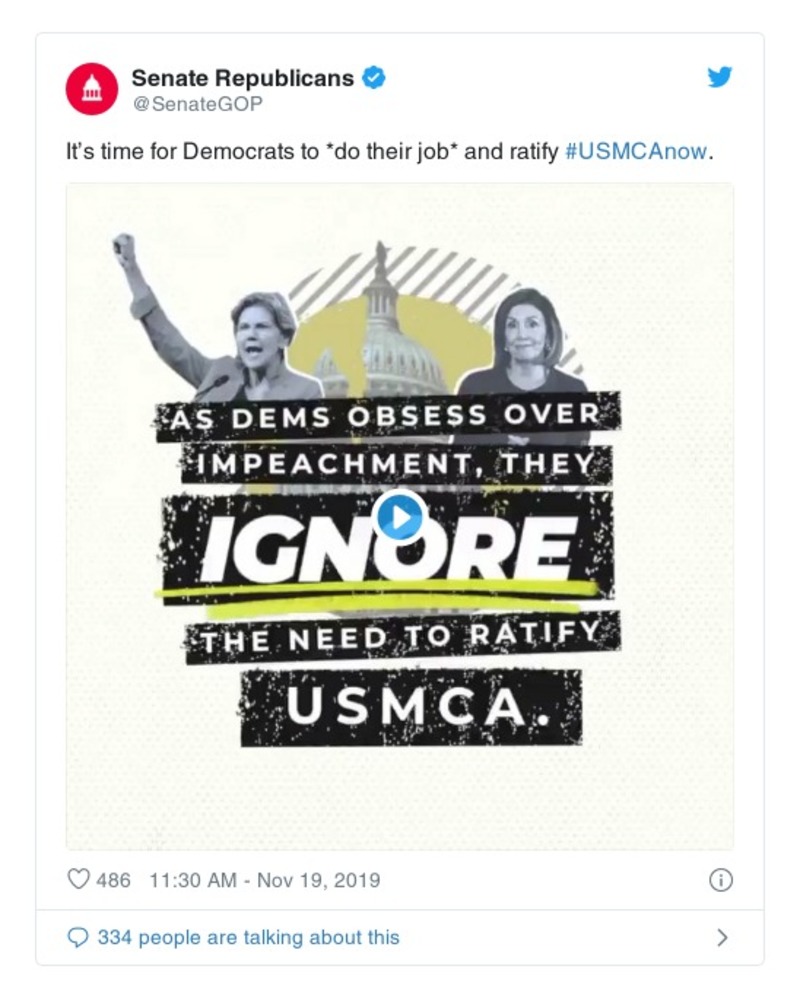Click the 486 likes count

(x=113, y=880)
